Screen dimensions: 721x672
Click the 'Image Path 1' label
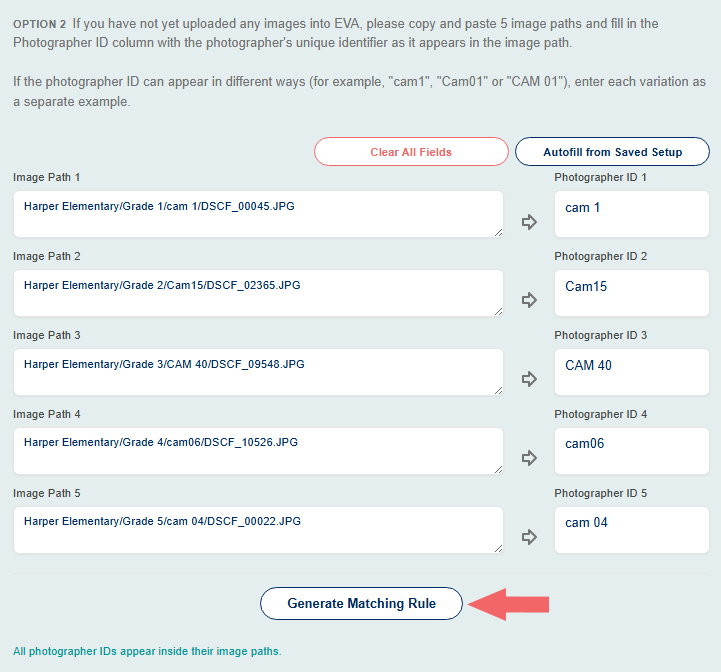[46, 177]
